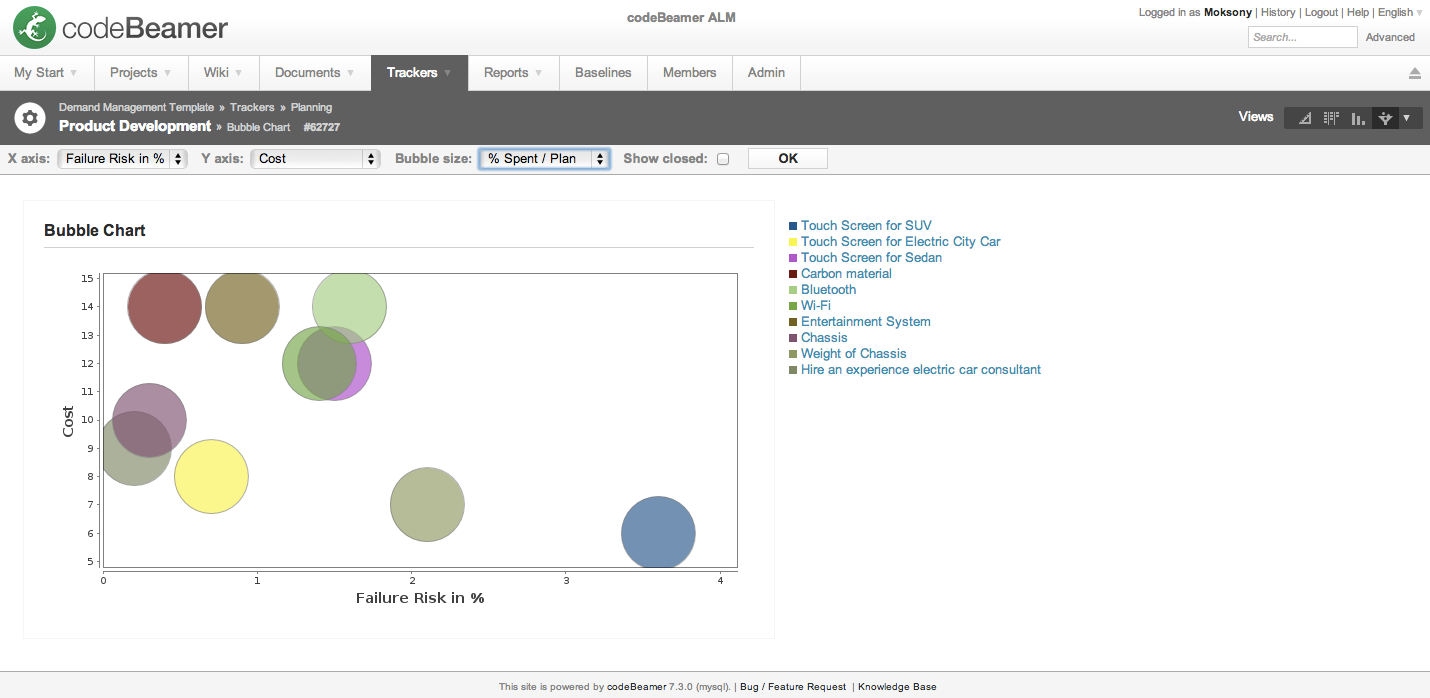
Task: Open Touch Screen for Sedan legend link
Action: [871, 258]
